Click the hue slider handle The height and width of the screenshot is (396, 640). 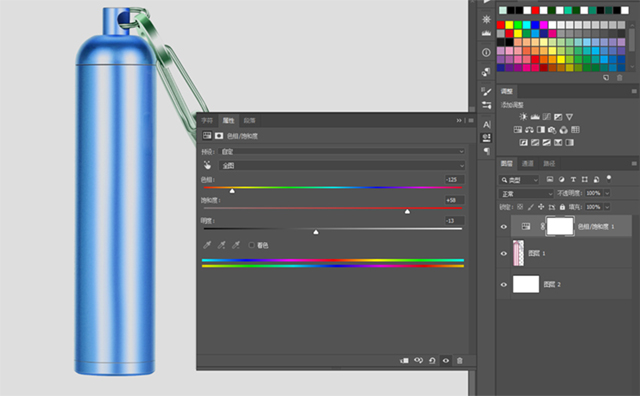point(232,191)
